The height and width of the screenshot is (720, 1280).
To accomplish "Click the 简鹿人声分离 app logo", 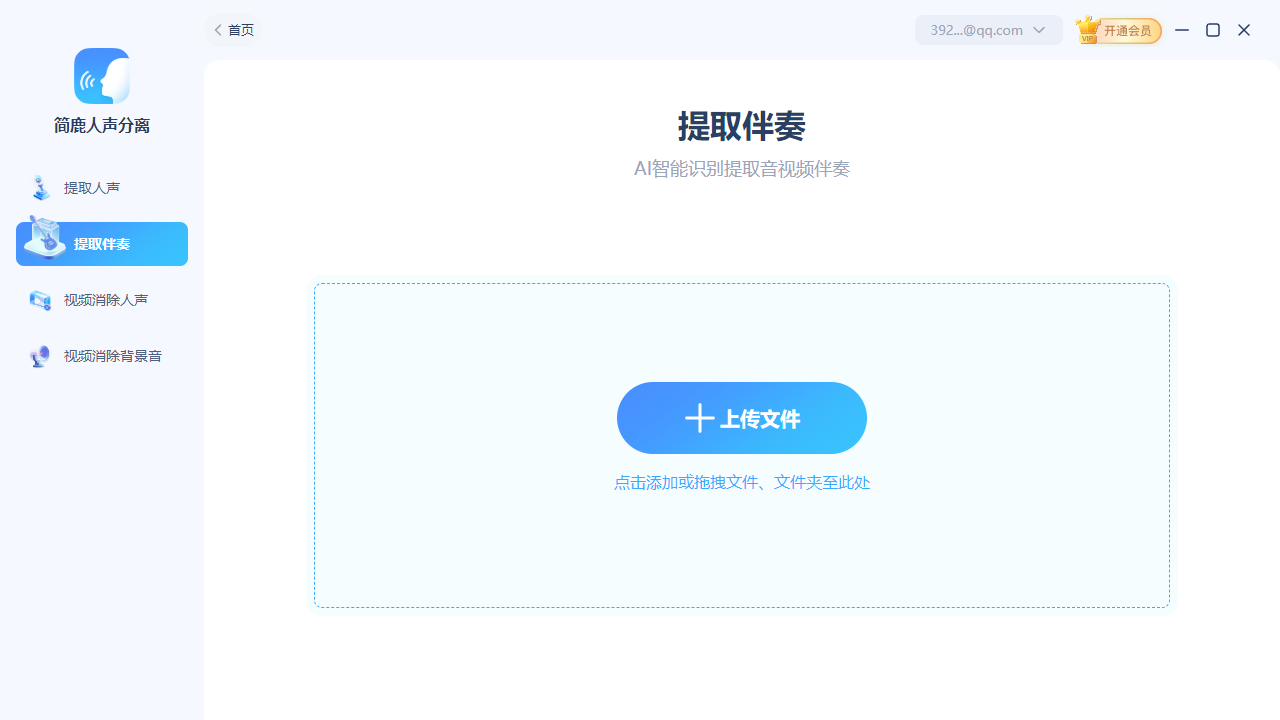I will pos(101,75).
